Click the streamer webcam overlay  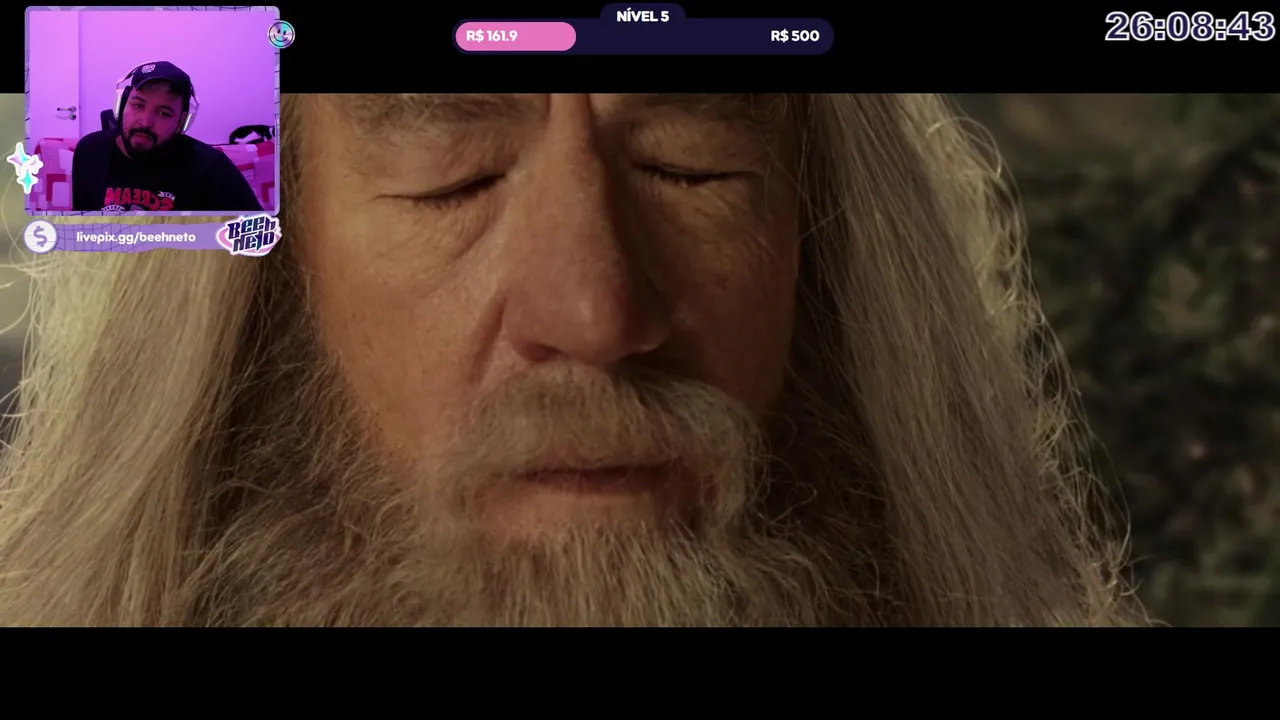pos(152,111)
